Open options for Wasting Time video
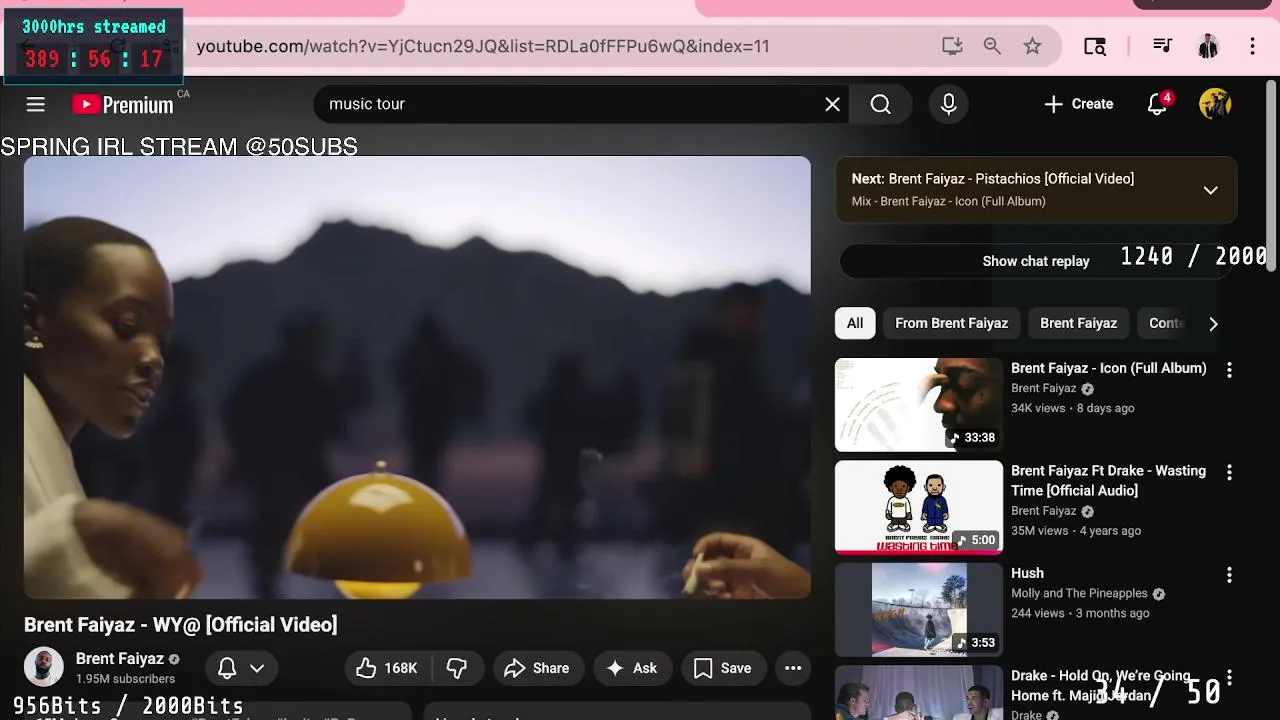Image resolution: width=1280 pixels, height=720 pixels. tap(1229, 472)
